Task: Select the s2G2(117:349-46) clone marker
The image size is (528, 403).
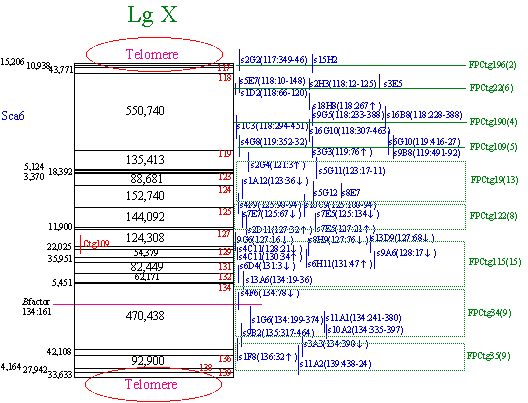Action: 274,60
